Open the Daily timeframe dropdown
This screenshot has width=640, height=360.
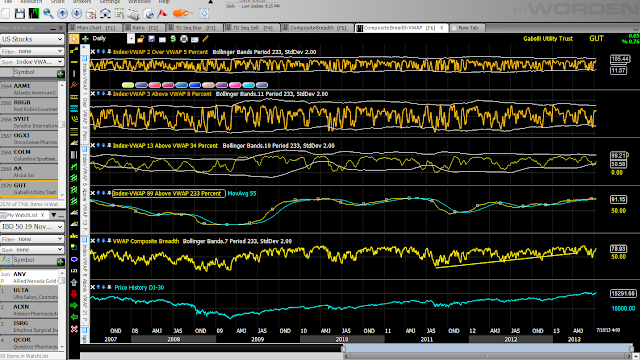click(x=131, y=39)
